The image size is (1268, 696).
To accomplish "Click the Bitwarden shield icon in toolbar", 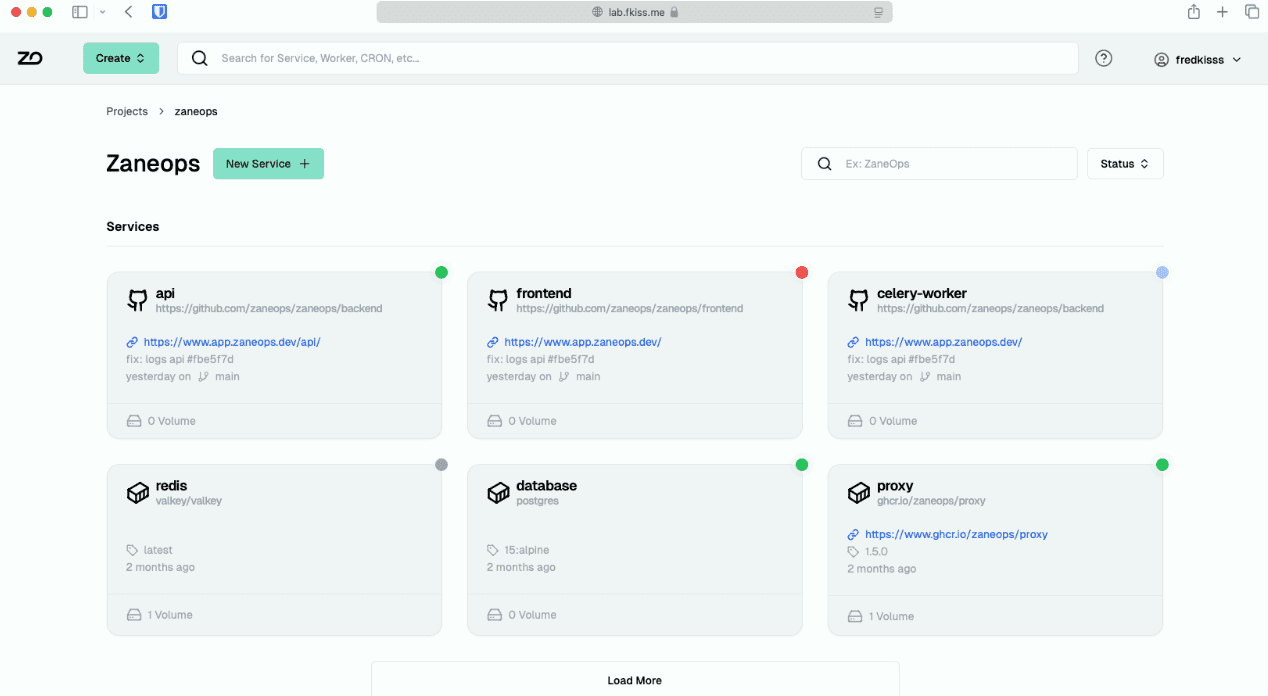I will coord(160,12).
